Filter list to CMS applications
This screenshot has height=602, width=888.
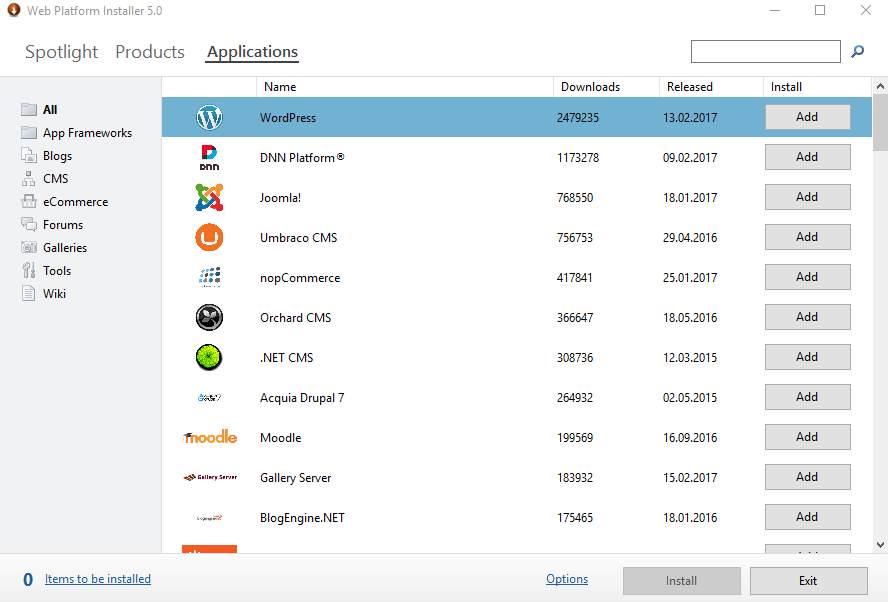[56, 178]
